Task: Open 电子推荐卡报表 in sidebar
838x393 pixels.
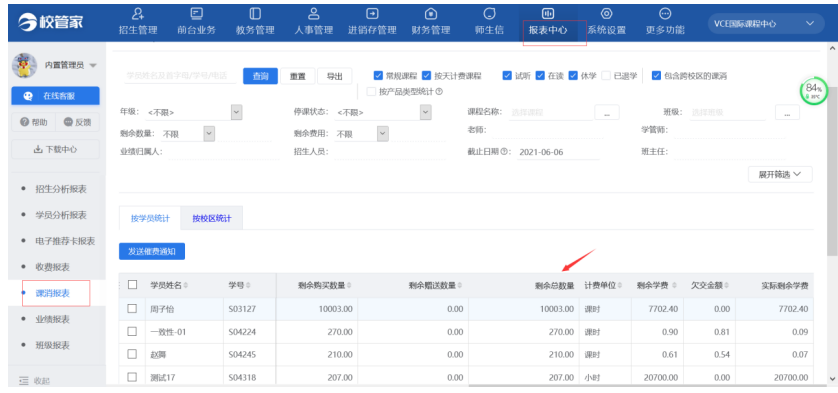Action: [65, 241]
